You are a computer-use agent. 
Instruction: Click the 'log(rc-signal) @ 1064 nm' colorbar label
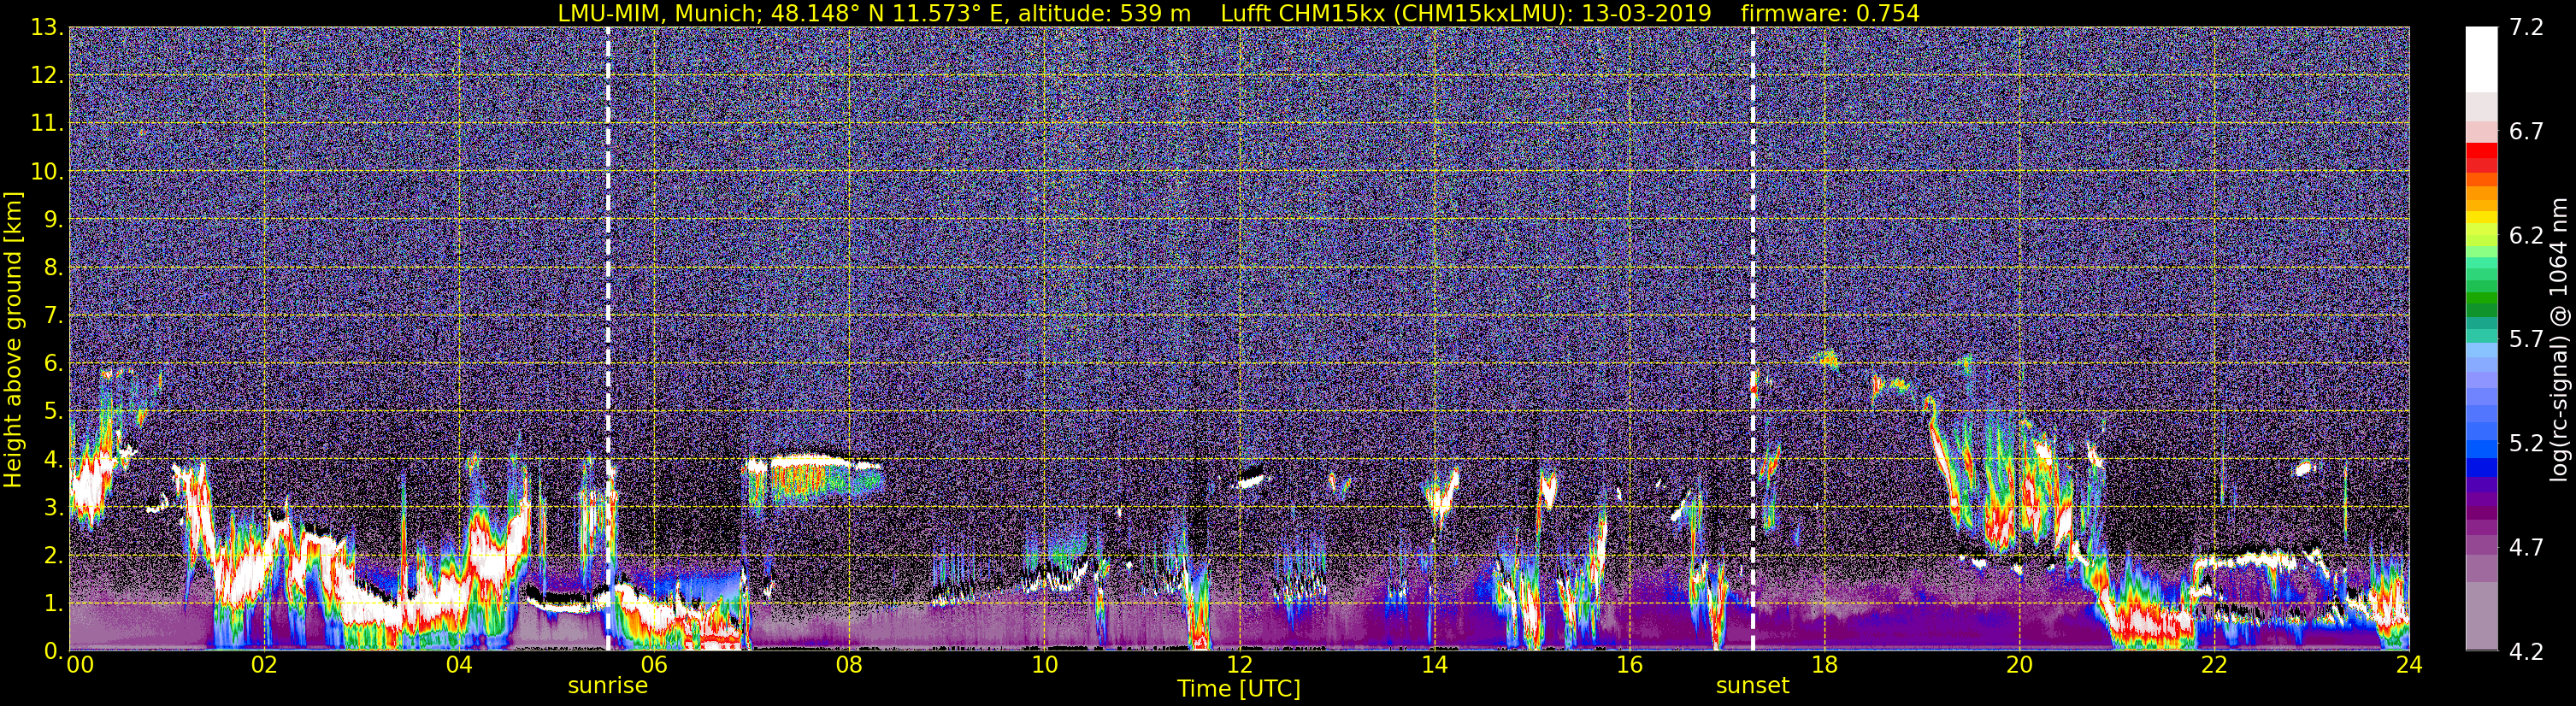point(2560,339)
